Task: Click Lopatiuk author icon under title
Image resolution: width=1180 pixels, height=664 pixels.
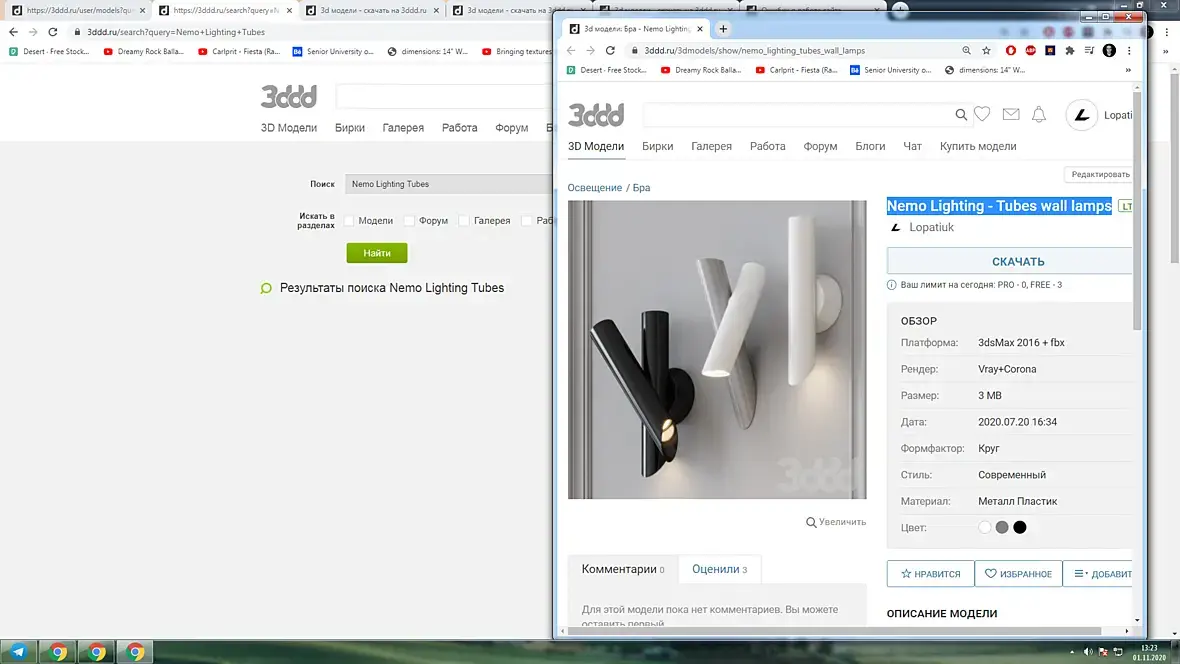Action: pyautogui.click(x=896, y=227)
